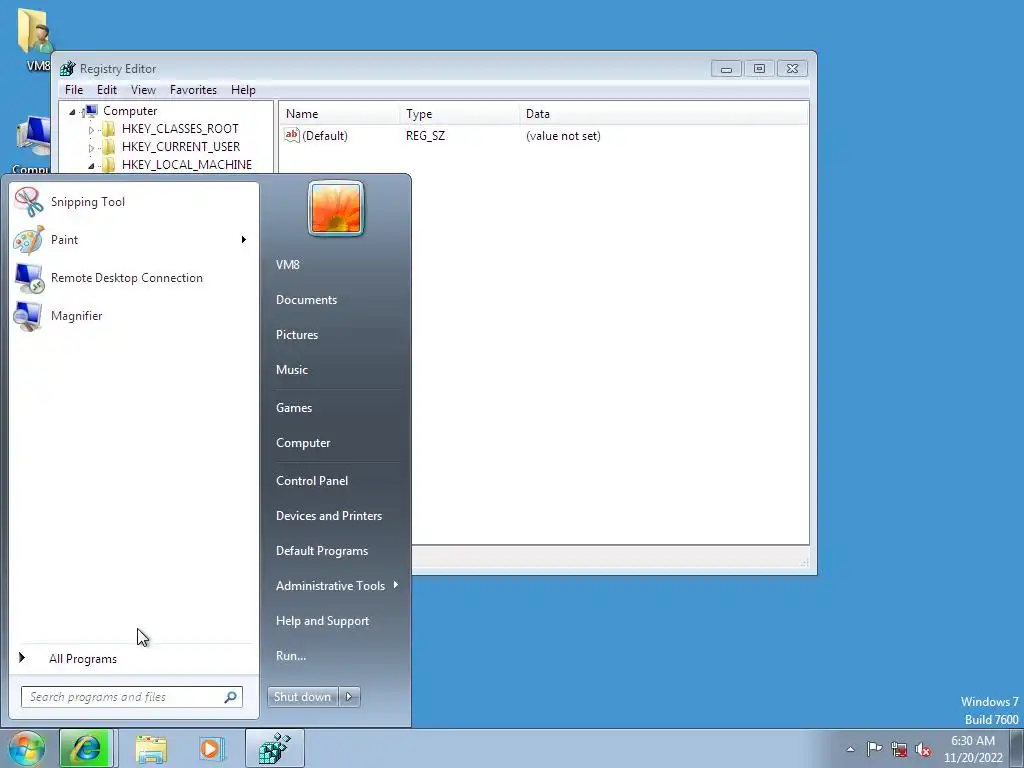Show All Programs list
This screenshot has height=768, width=1024.
click(83, 658)
